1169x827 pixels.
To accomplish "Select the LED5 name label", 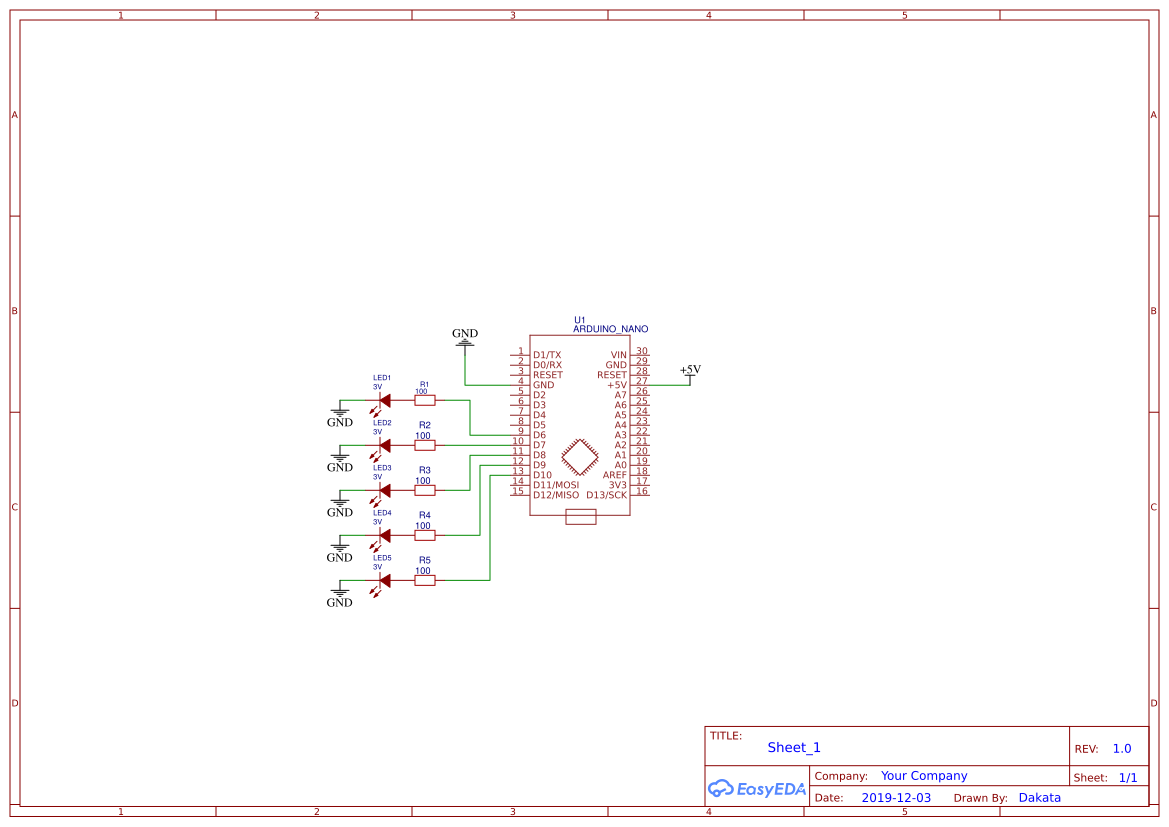I will point(382,558).
